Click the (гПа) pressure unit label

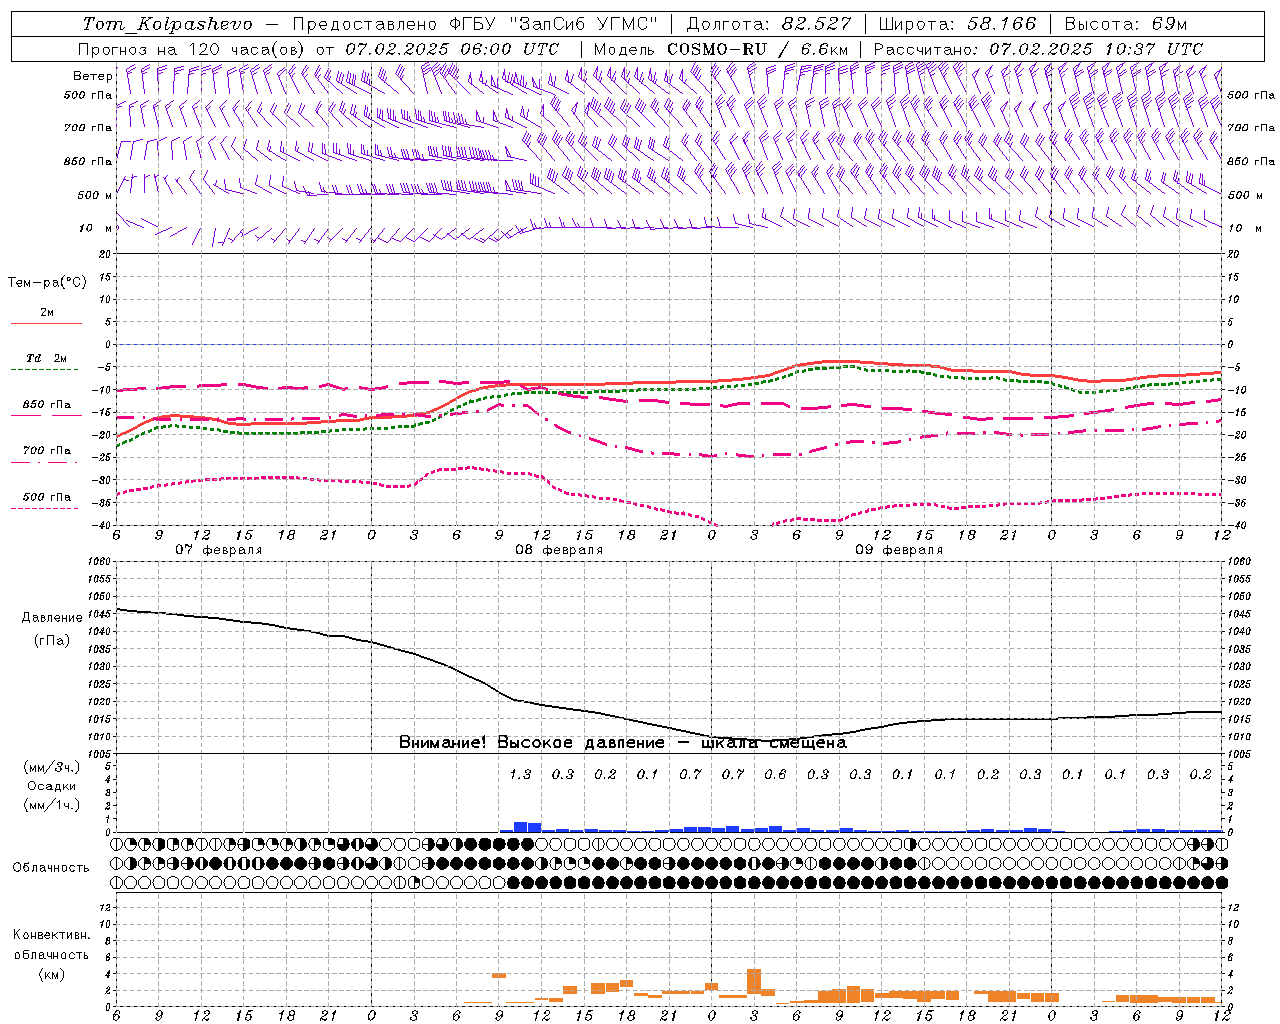[x=52, y=641]
